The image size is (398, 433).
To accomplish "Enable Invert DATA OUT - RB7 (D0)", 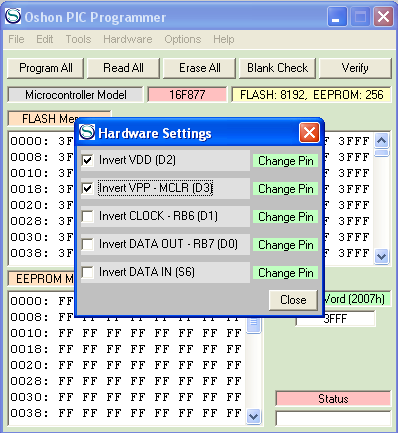I will click(88, 244).
